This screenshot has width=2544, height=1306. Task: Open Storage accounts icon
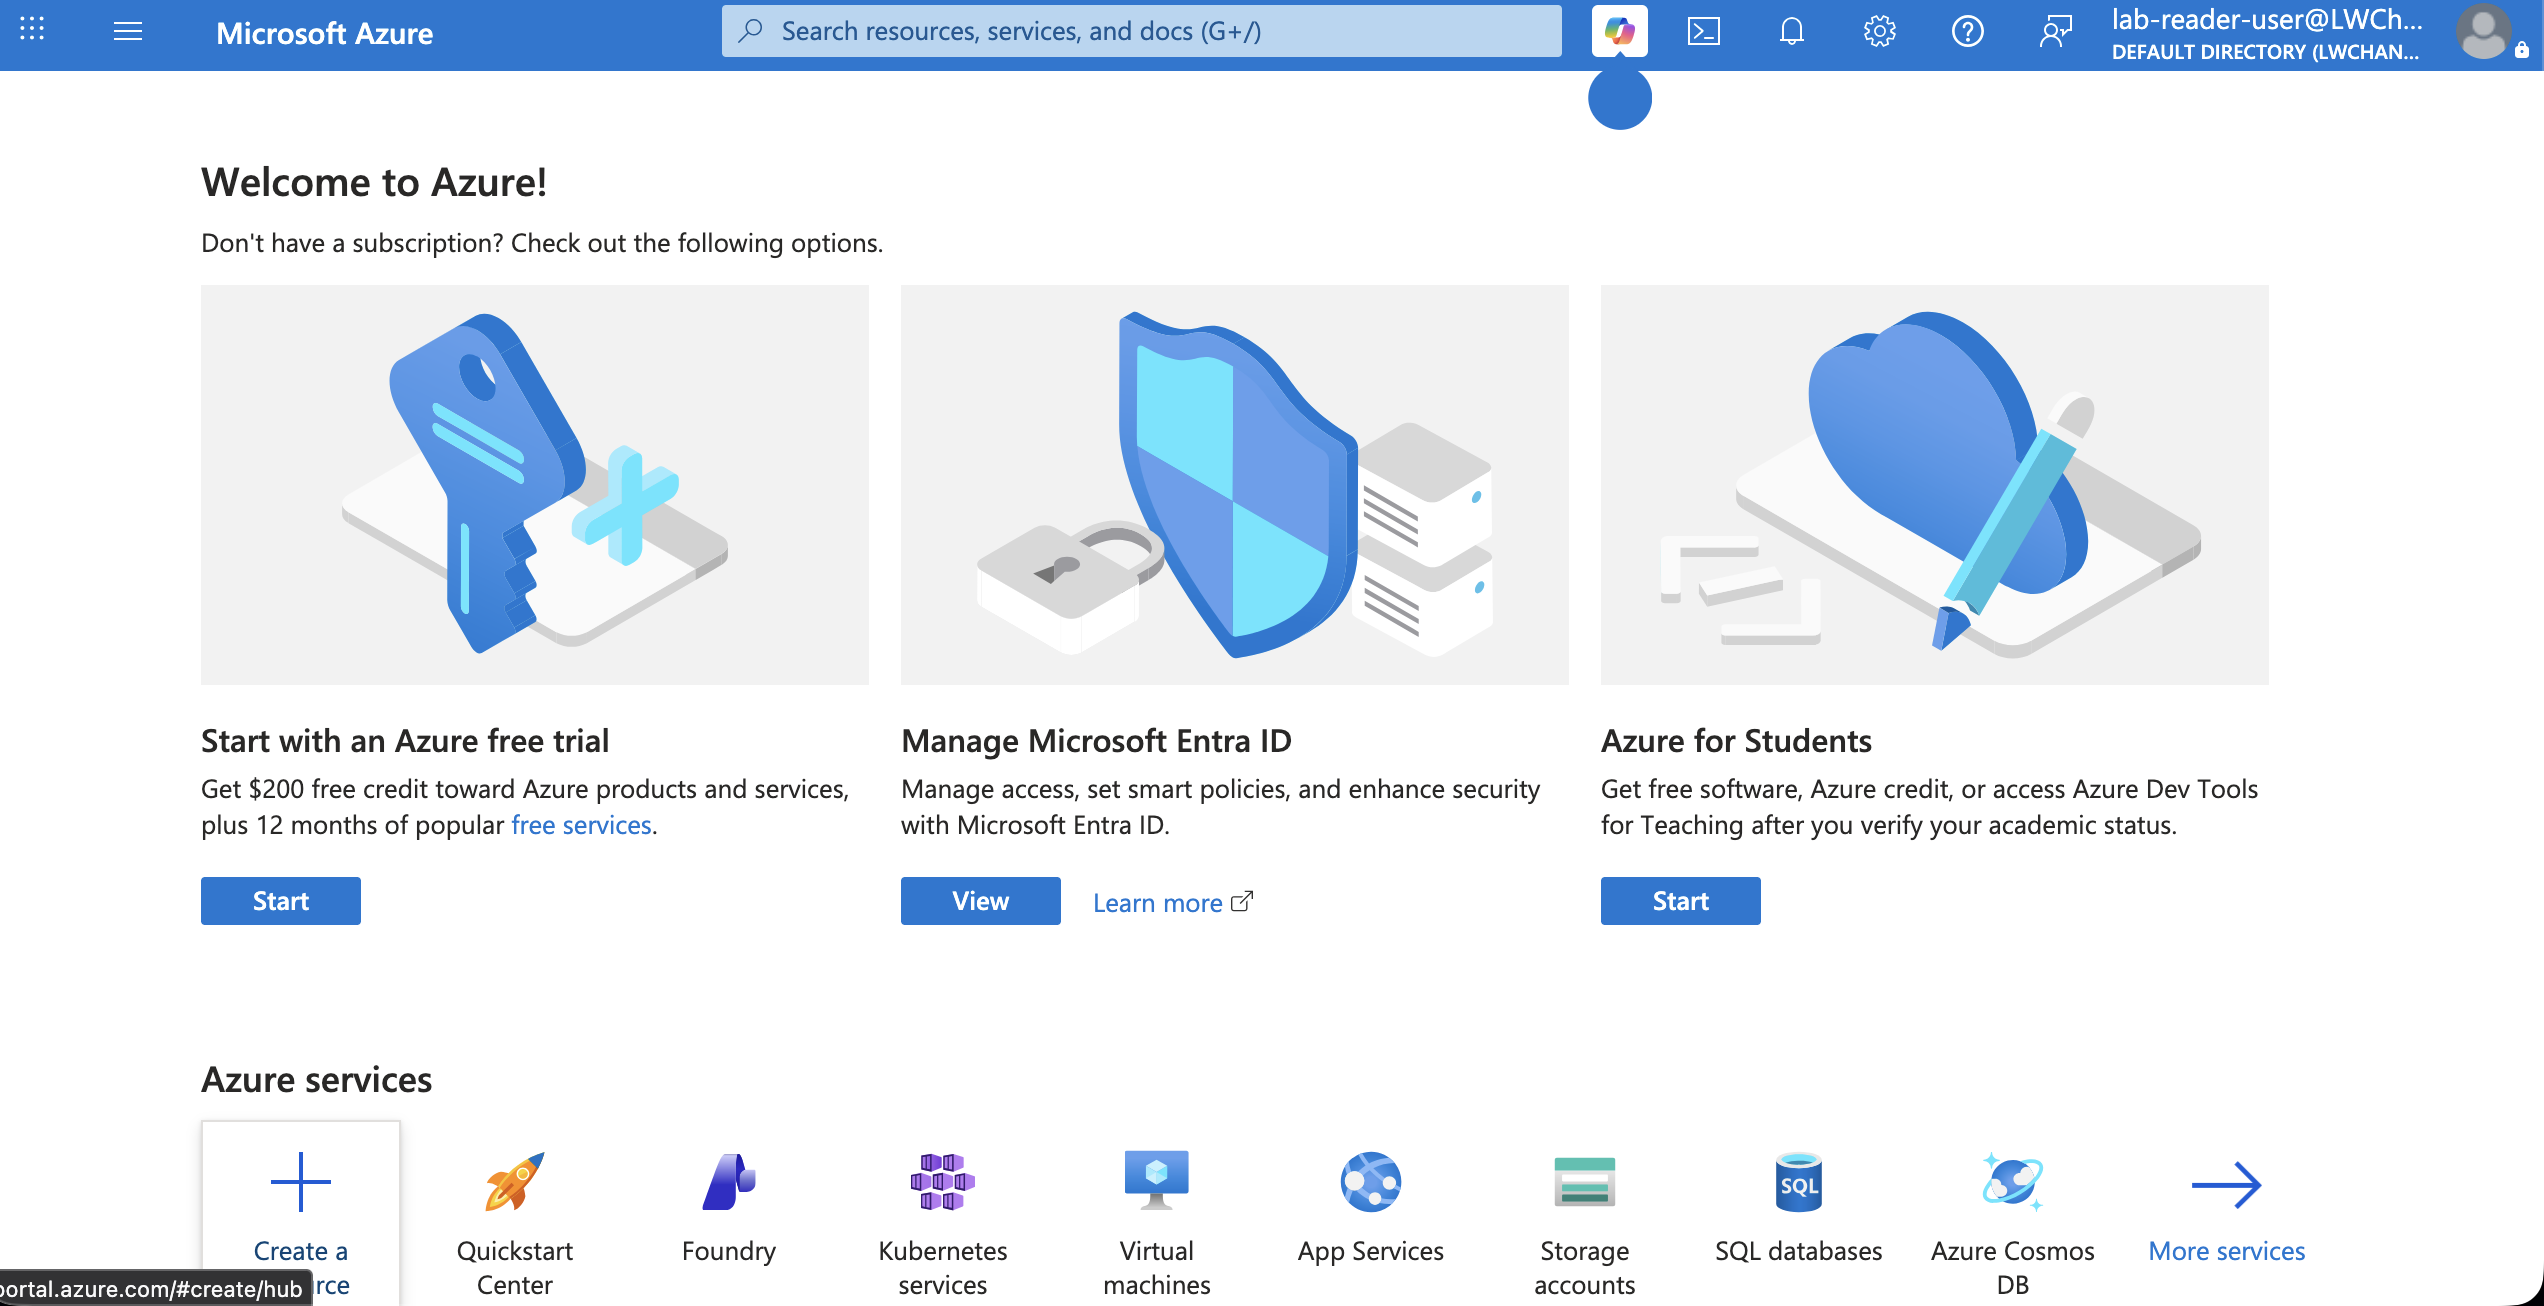pos(1585,1182)
